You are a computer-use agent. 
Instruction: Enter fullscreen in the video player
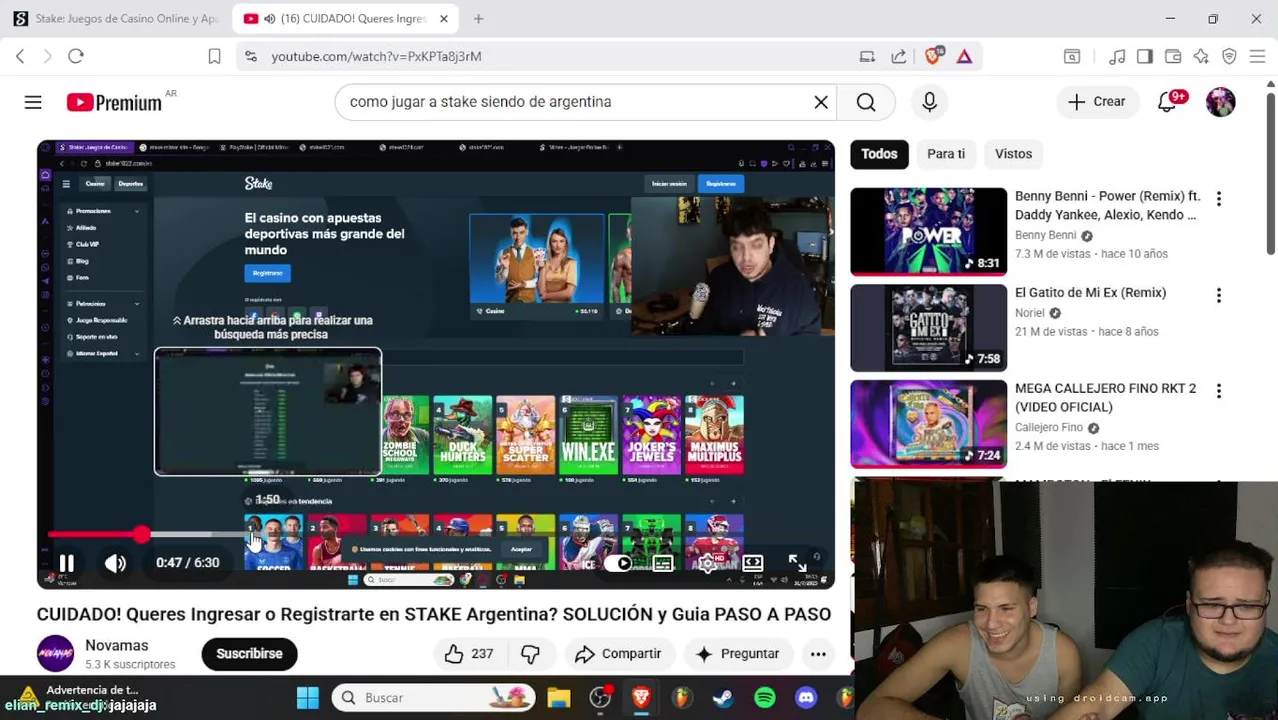pos(797,563)
